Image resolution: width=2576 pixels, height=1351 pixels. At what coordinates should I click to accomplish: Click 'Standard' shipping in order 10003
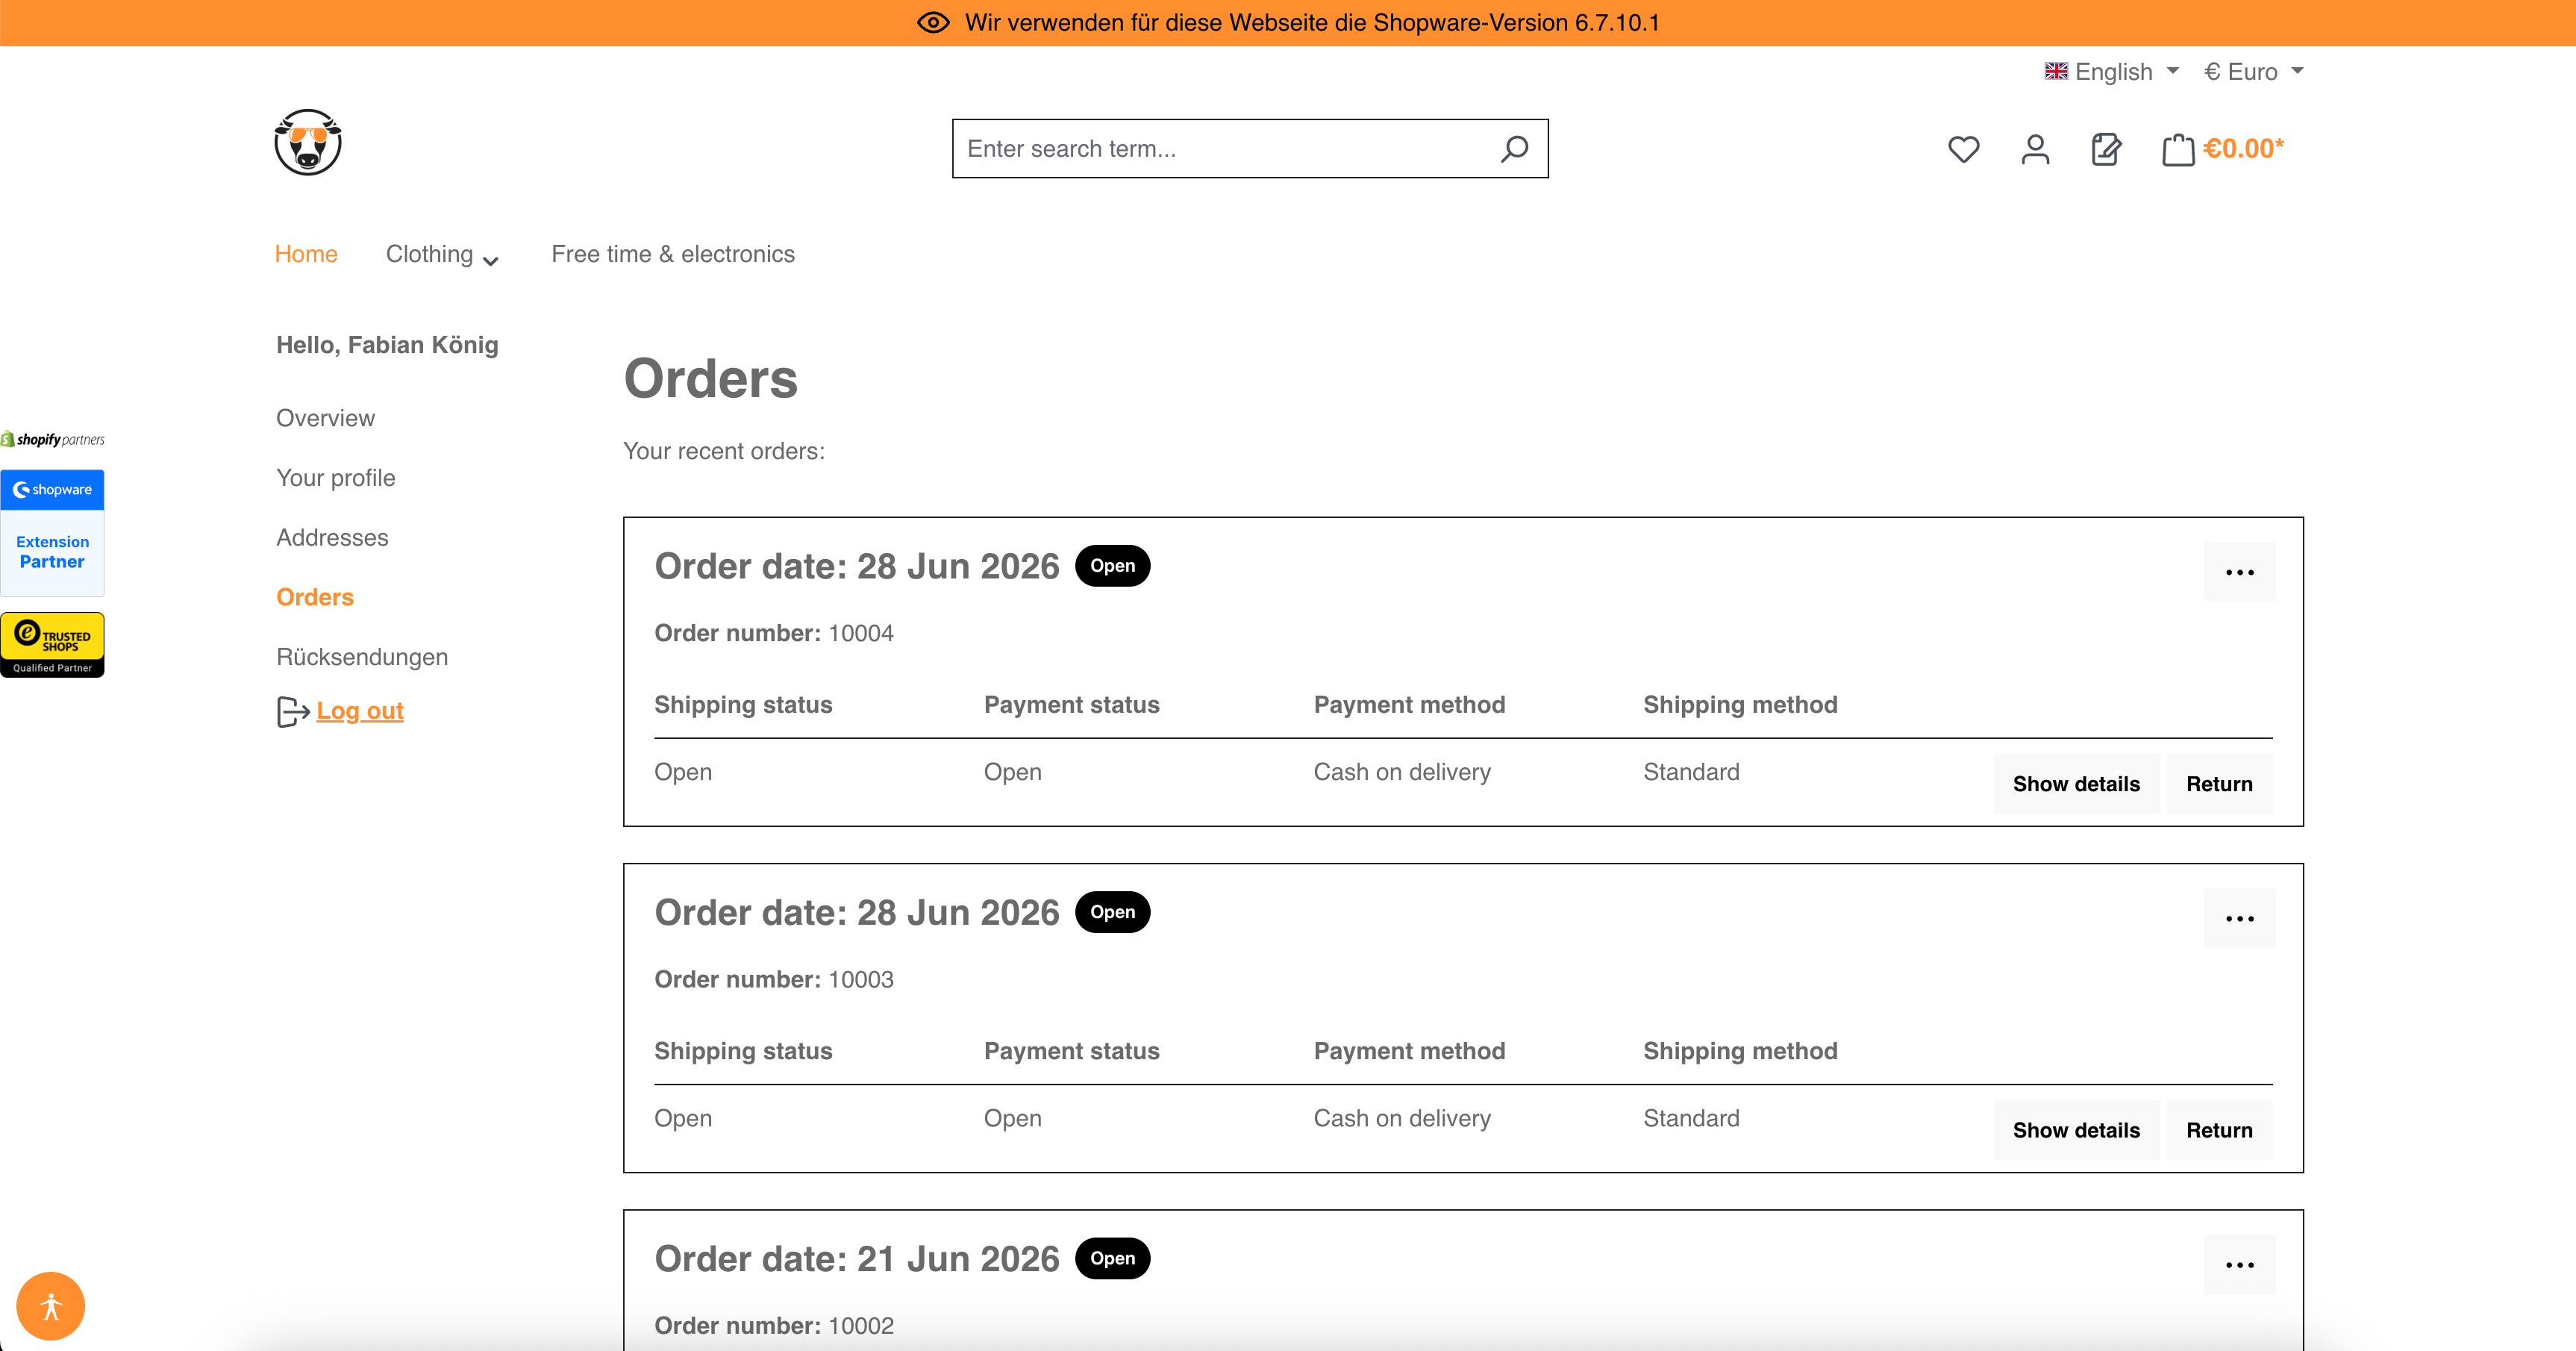pos(1691,1118)
